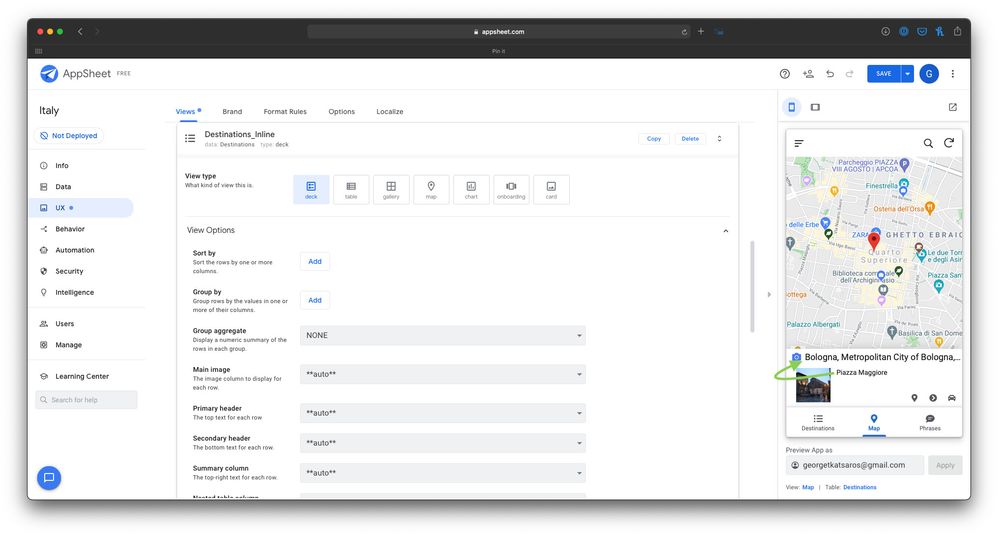Click the redo arrow icon
998x536 pixels.
(850, 74)
